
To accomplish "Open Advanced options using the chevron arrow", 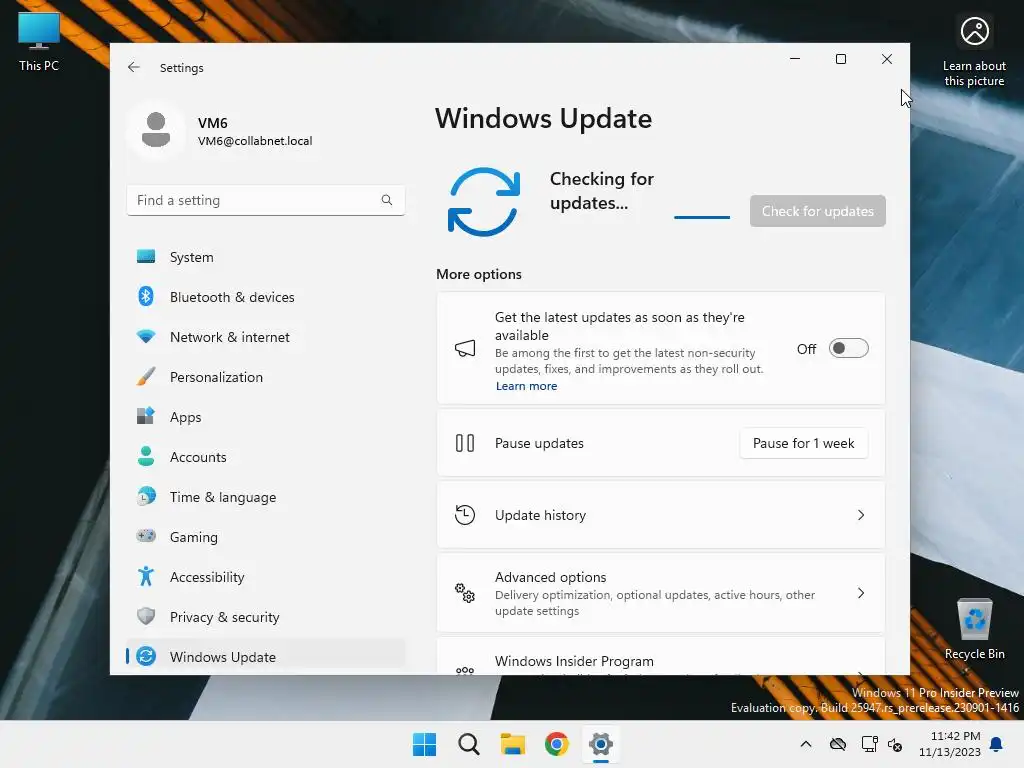I will pyautogui.click(x=861, y=593).
